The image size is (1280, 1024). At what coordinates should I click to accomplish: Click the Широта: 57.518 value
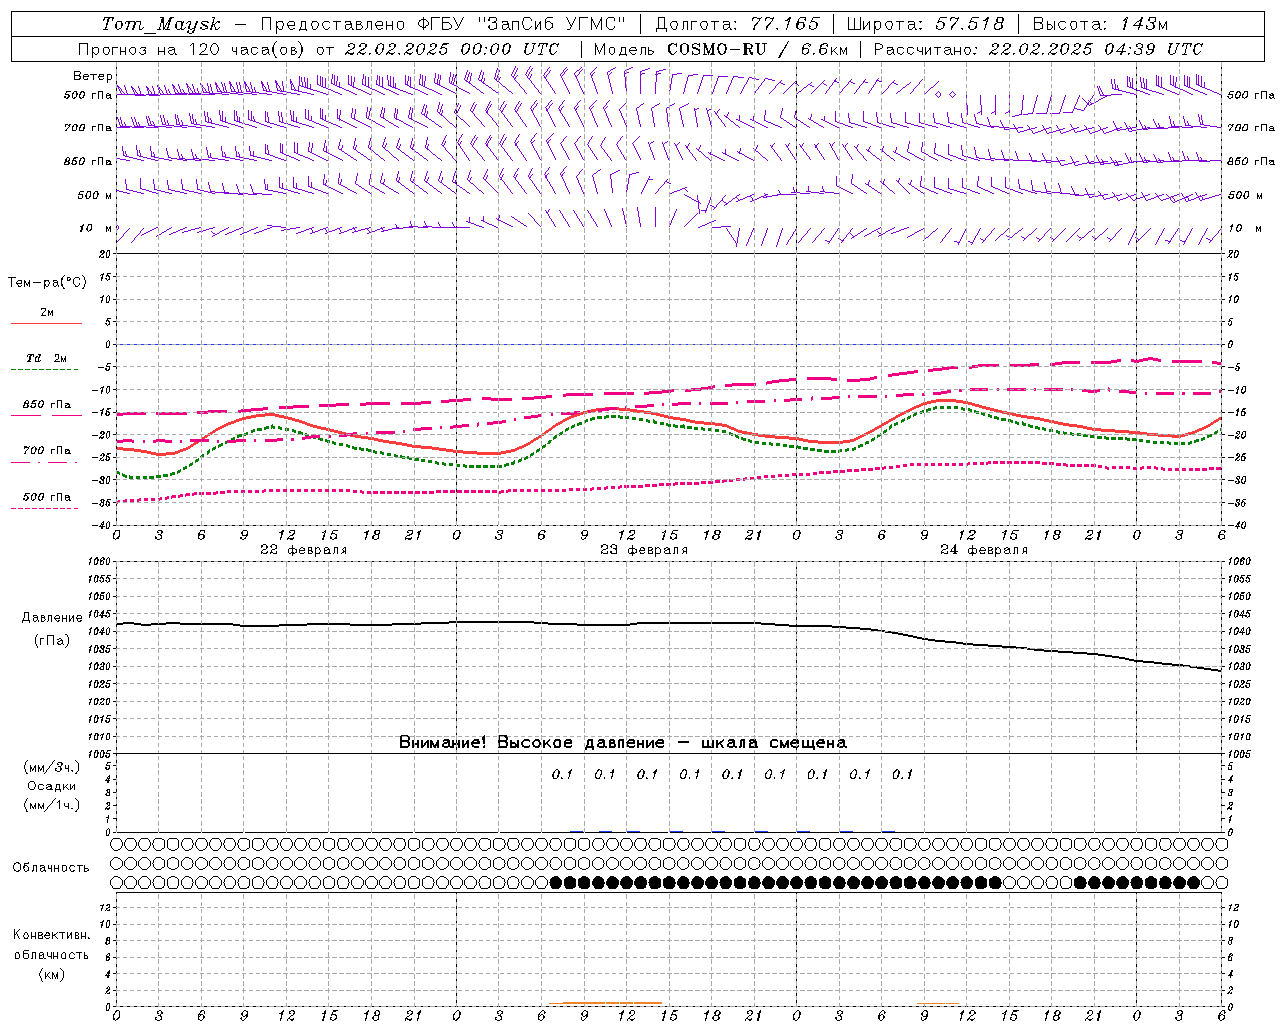pyautogui.click(x=925, y=24)
